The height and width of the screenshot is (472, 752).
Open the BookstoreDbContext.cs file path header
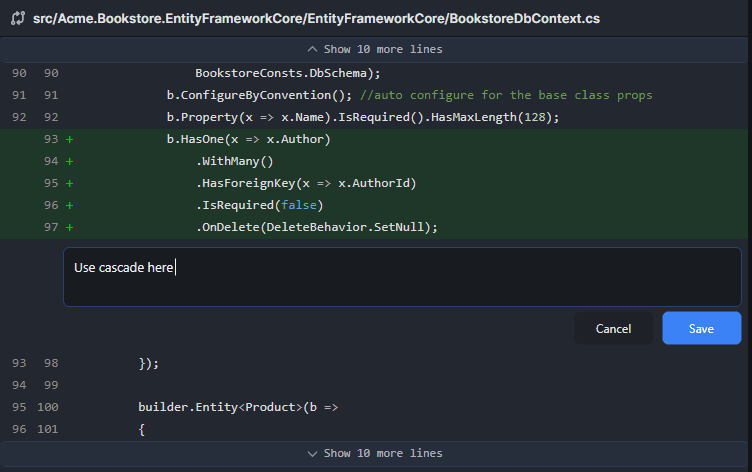pyautogui.click(x=316, y=18)
